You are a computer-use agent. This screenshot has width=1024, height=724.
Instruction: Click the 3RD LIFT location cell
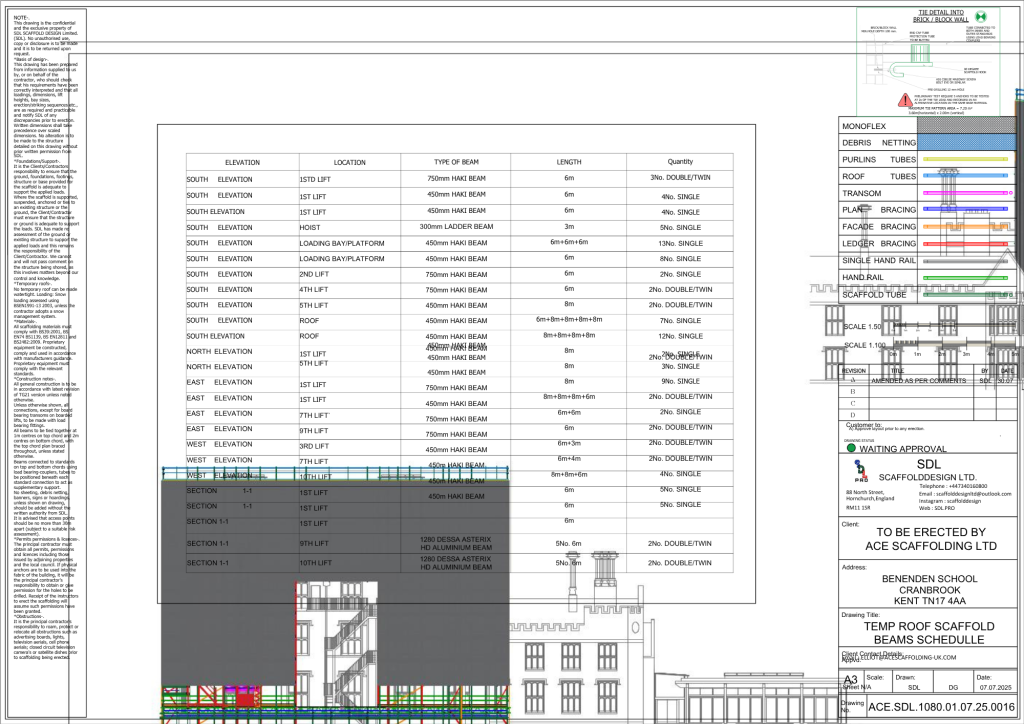coord(314,446)
